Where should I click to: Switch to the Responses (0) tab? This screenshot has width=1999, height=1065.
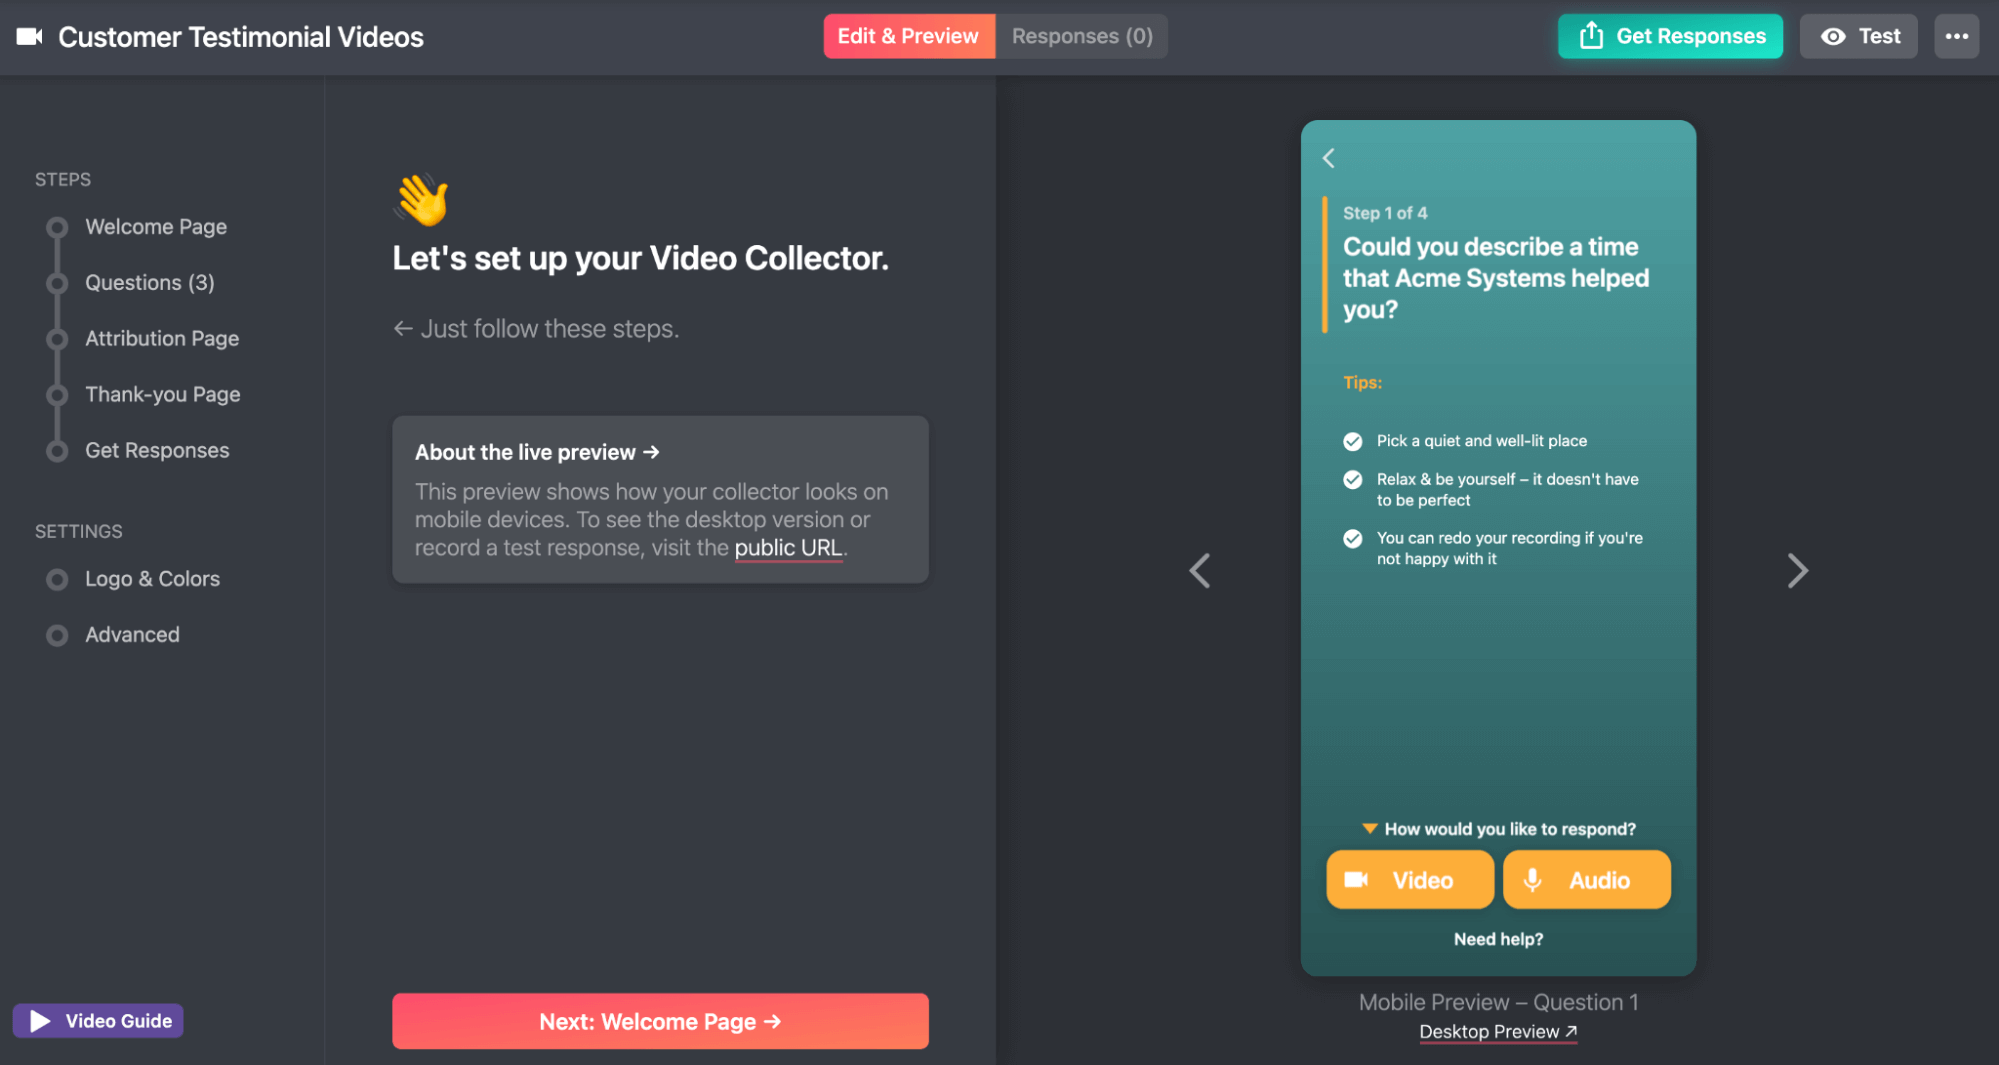(1081, 36)
